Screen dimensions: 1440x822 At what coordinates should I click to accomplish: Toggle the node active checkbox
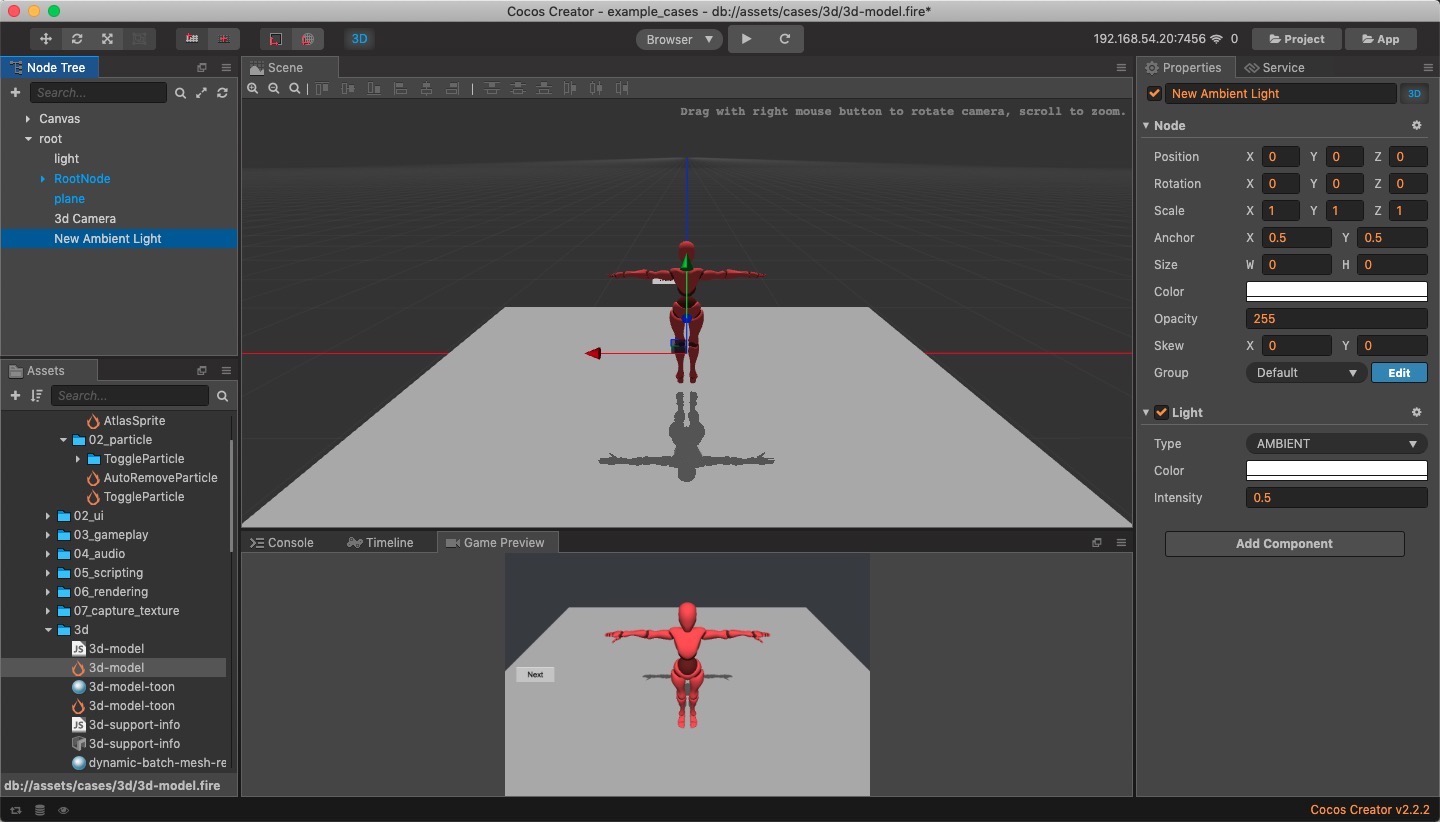click(1154, 93)
